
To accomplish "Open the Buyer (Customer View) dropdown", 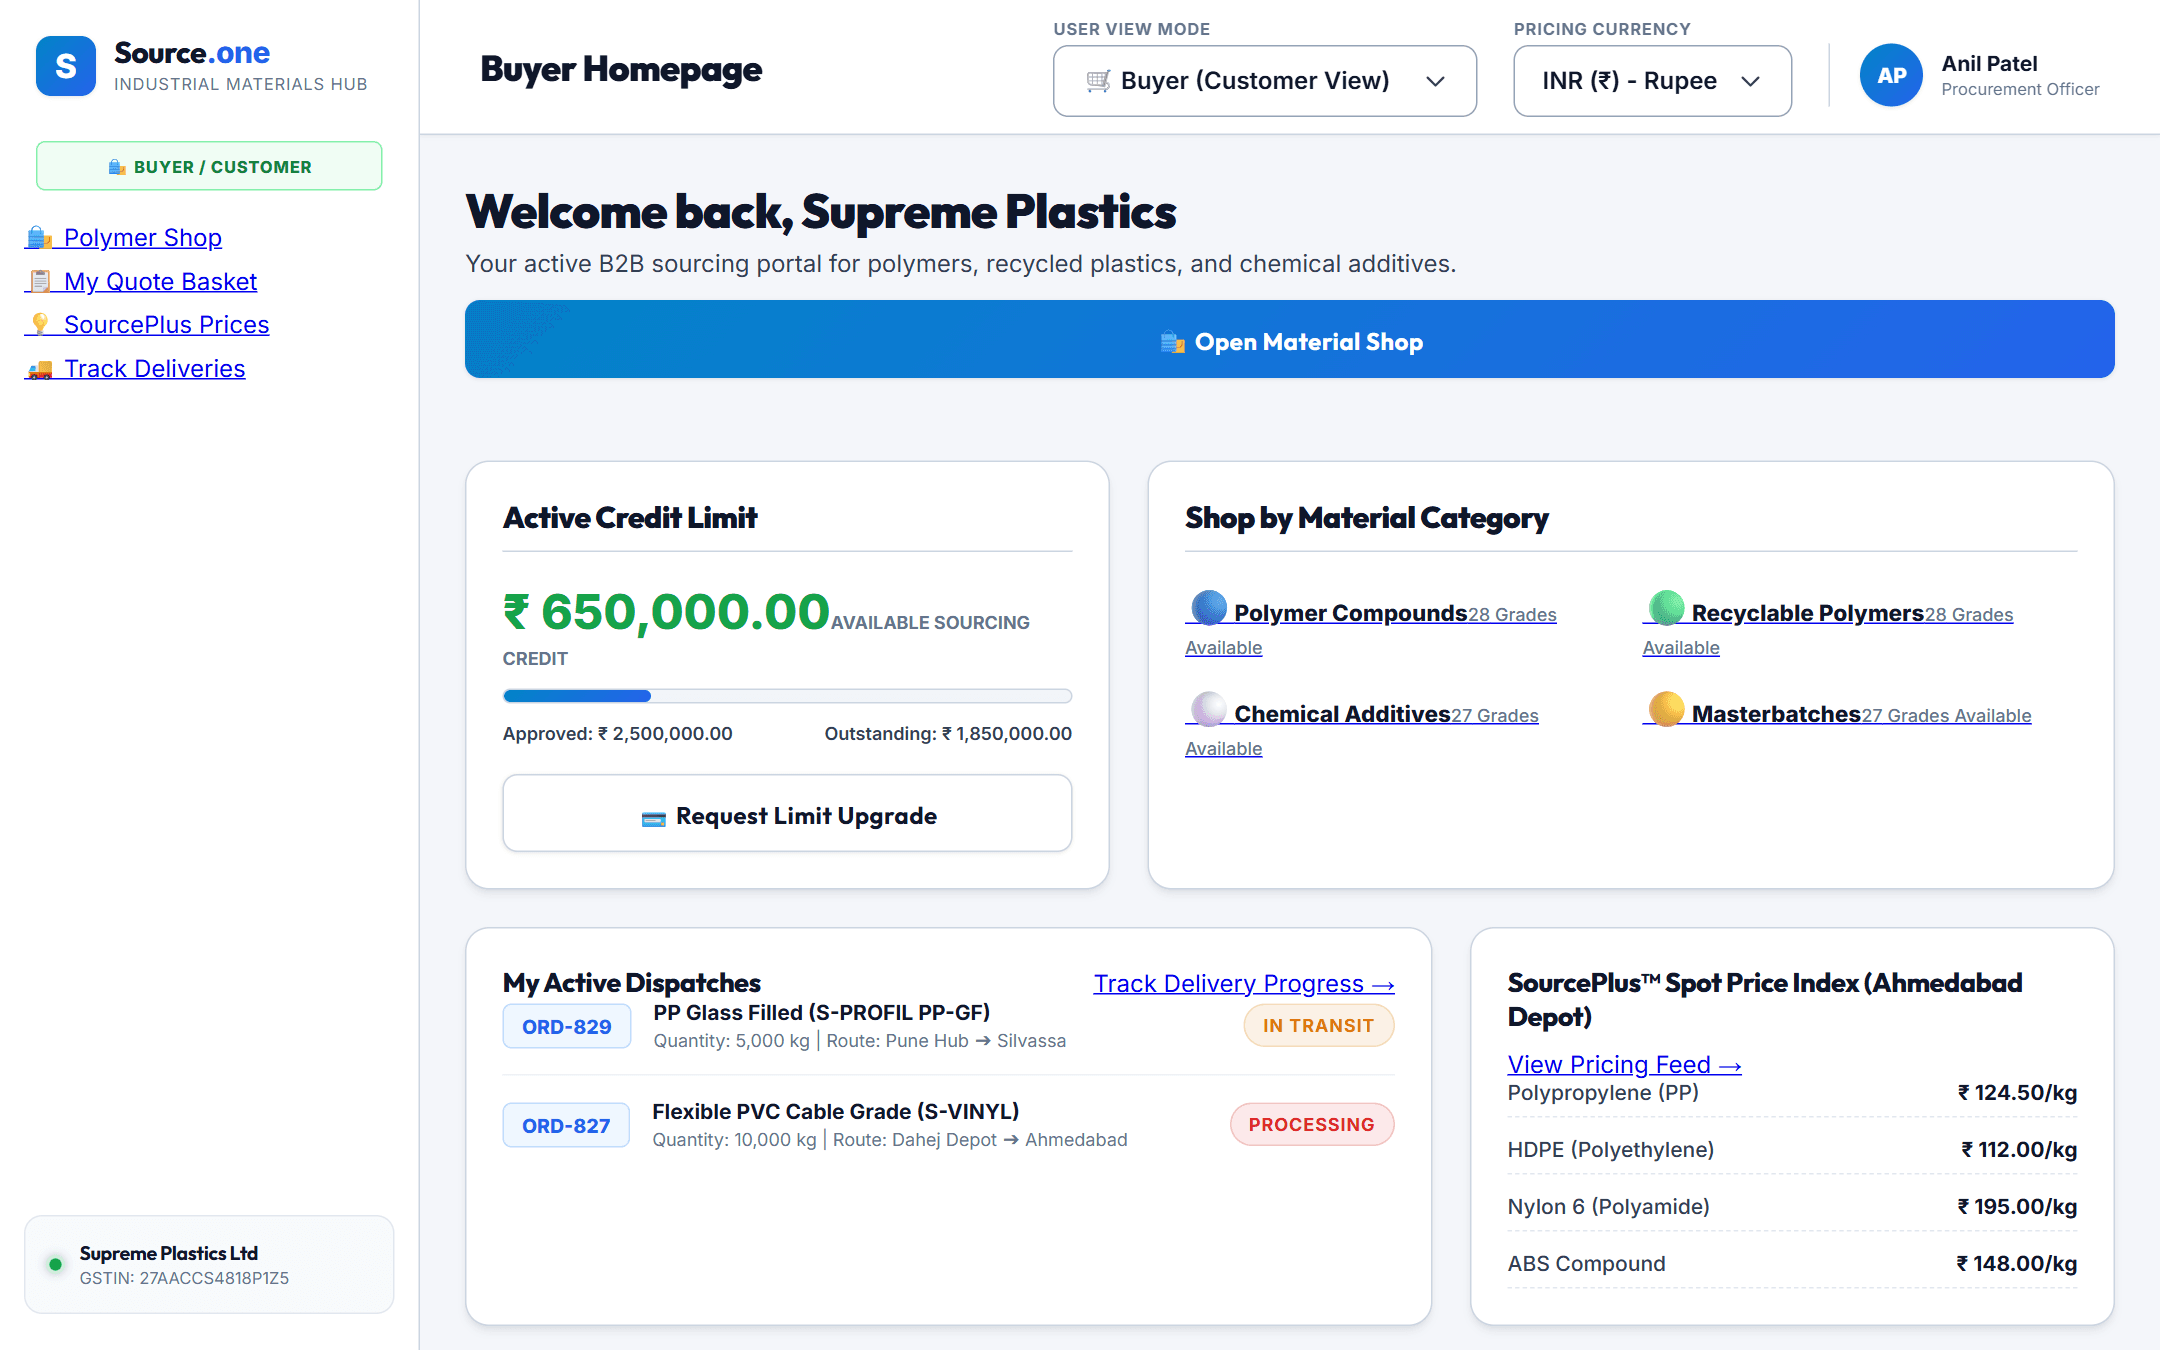I will tap(1264, 81).
